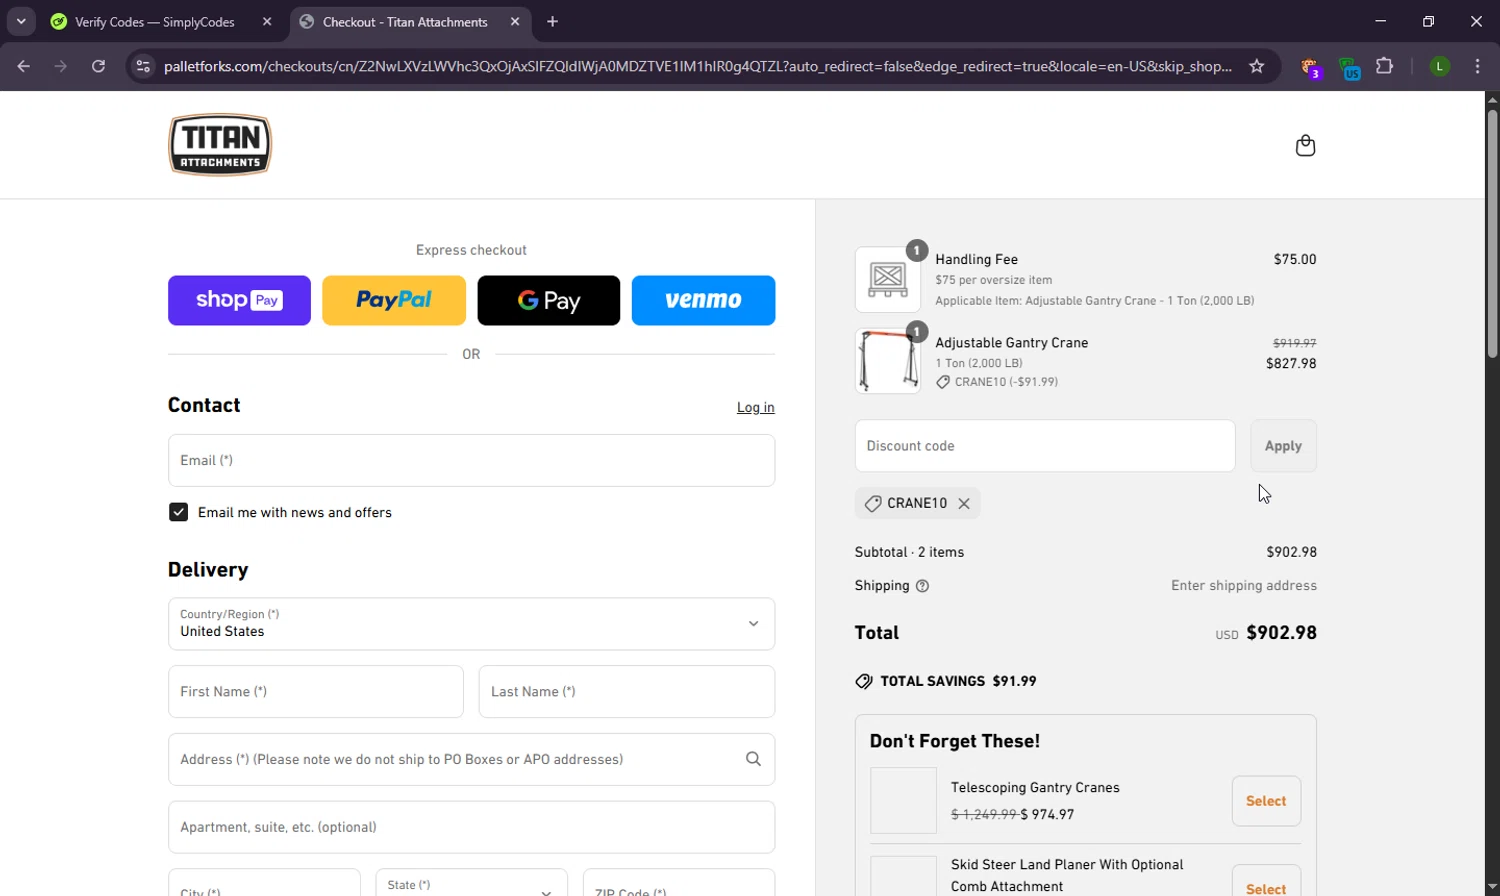The image size is (1500, 896).
Task: Open the browser extensions puzzle icon
Action: pyautogui.click(x=1385, y=66)
